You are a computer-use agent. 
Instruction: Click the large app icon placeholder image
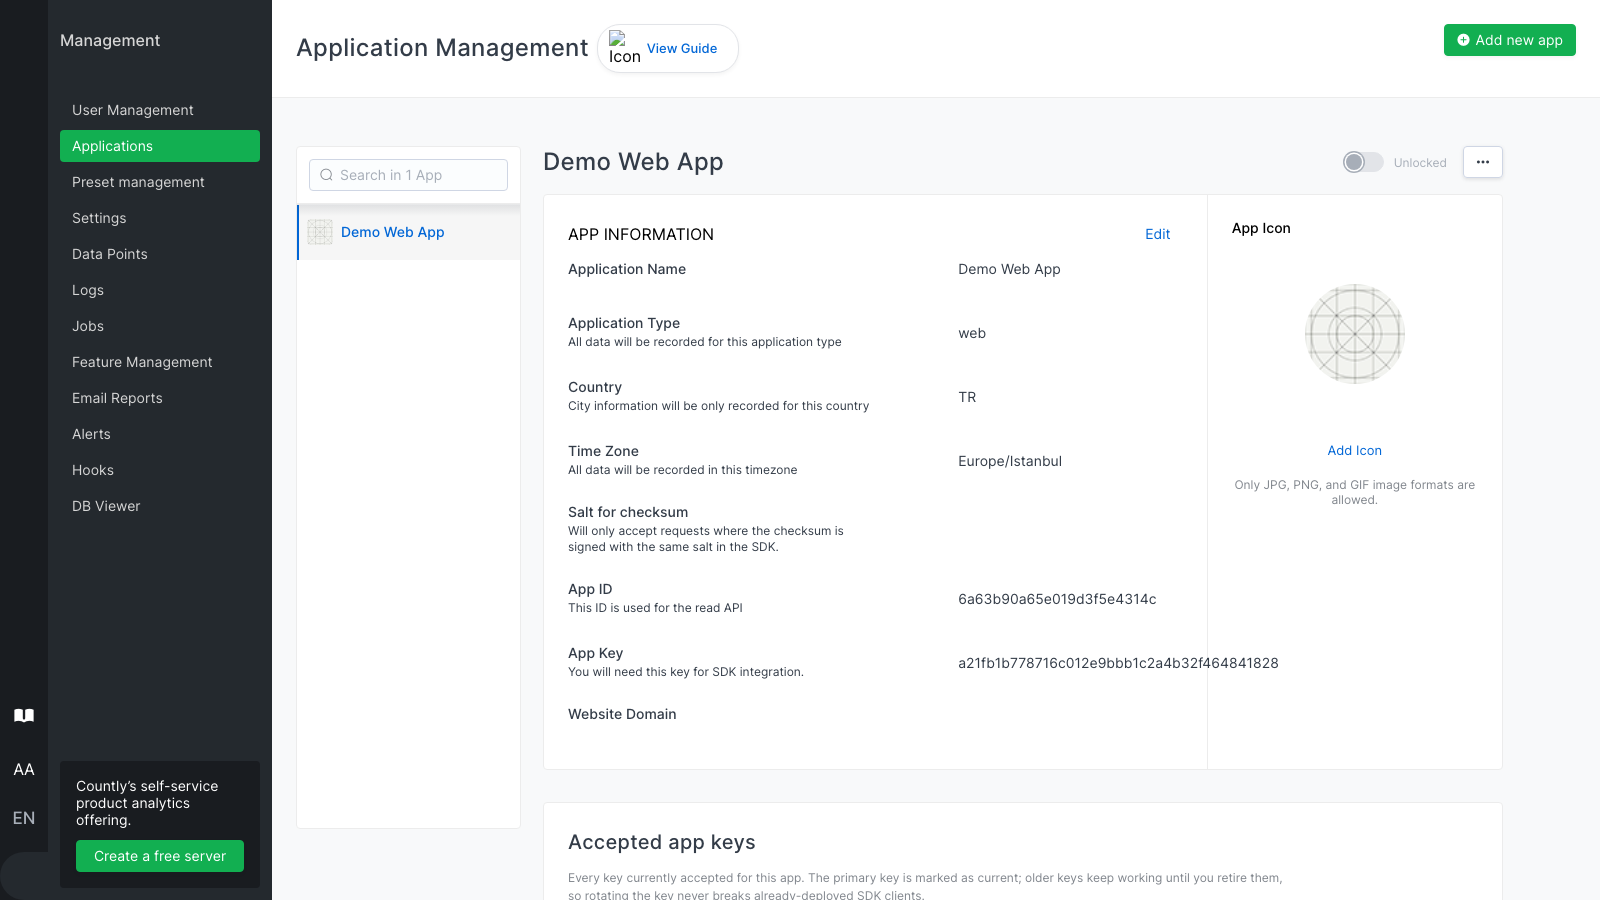click(x=1355, y=334)
